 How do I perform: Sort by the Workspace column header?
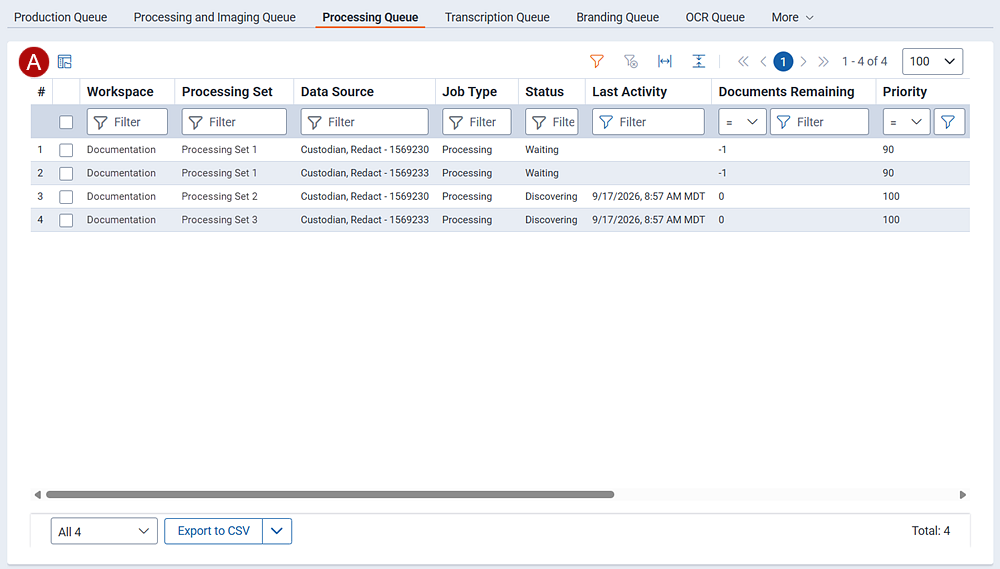pos(120,92)
